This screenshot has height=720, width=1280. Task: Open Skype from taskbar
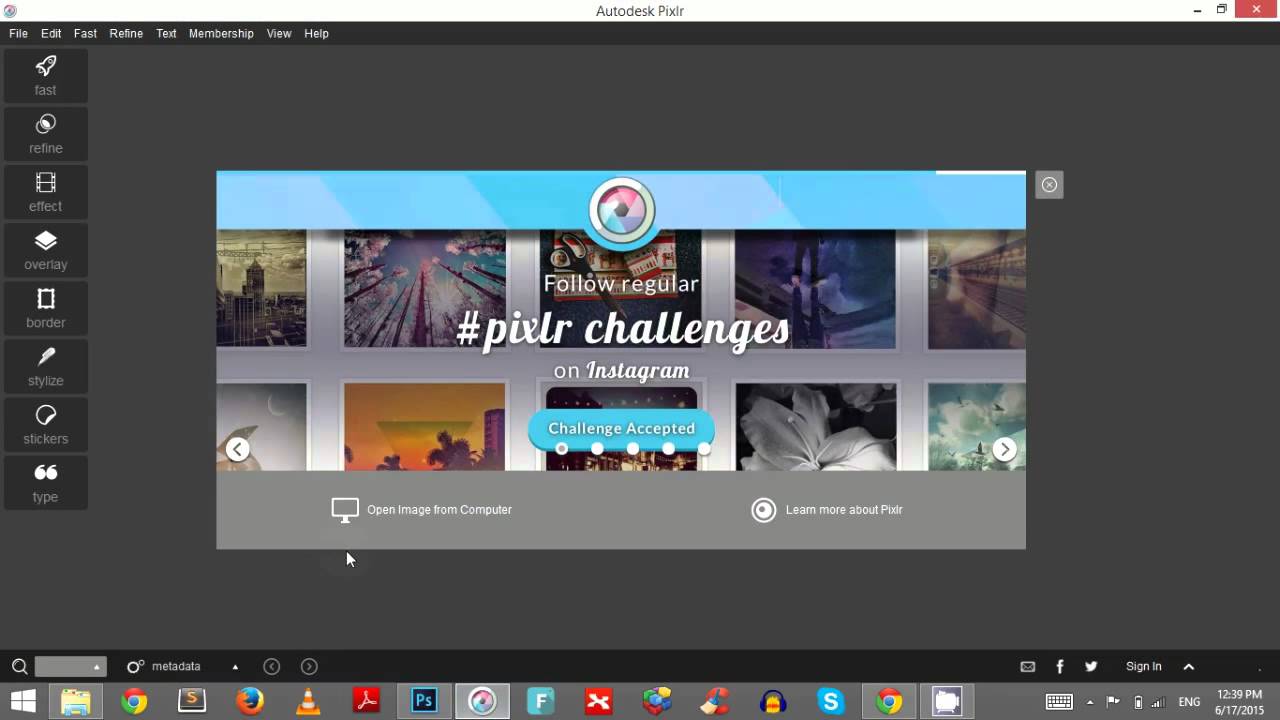click(x=831, y=702)
